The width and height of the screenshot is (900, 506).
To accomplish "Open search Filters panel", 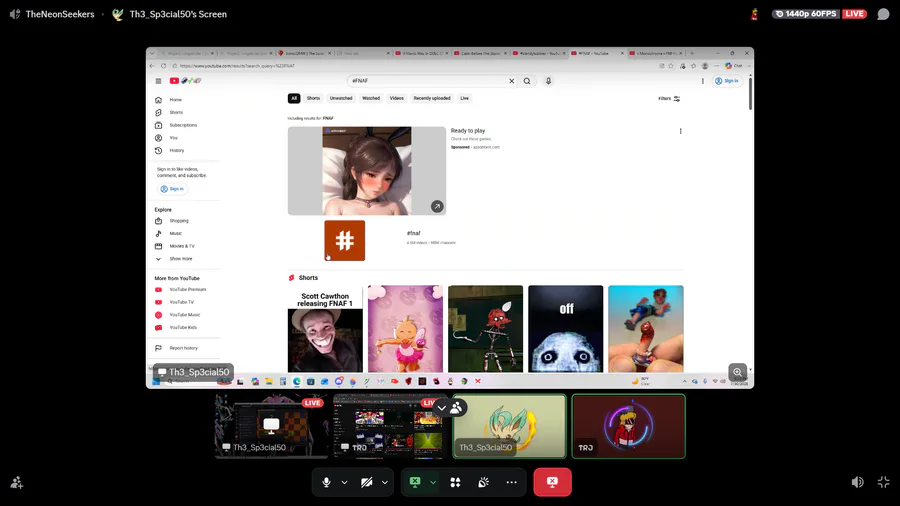I will point(669,99).
